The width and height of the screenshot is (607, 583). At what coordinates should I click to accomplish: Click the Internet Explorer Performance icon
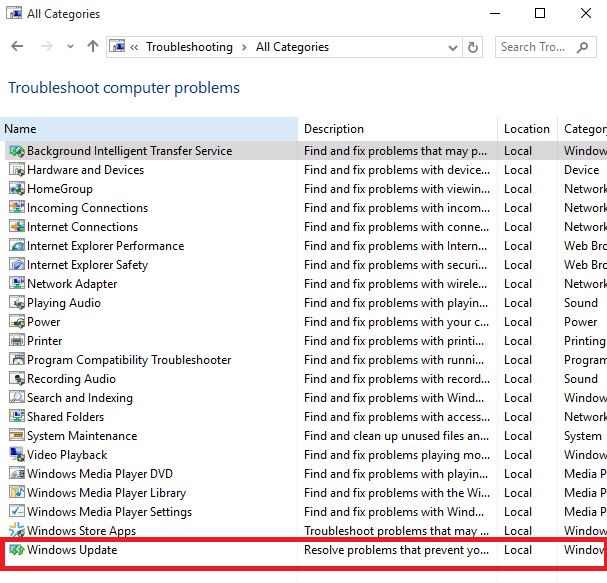click(x=17, y=246)
